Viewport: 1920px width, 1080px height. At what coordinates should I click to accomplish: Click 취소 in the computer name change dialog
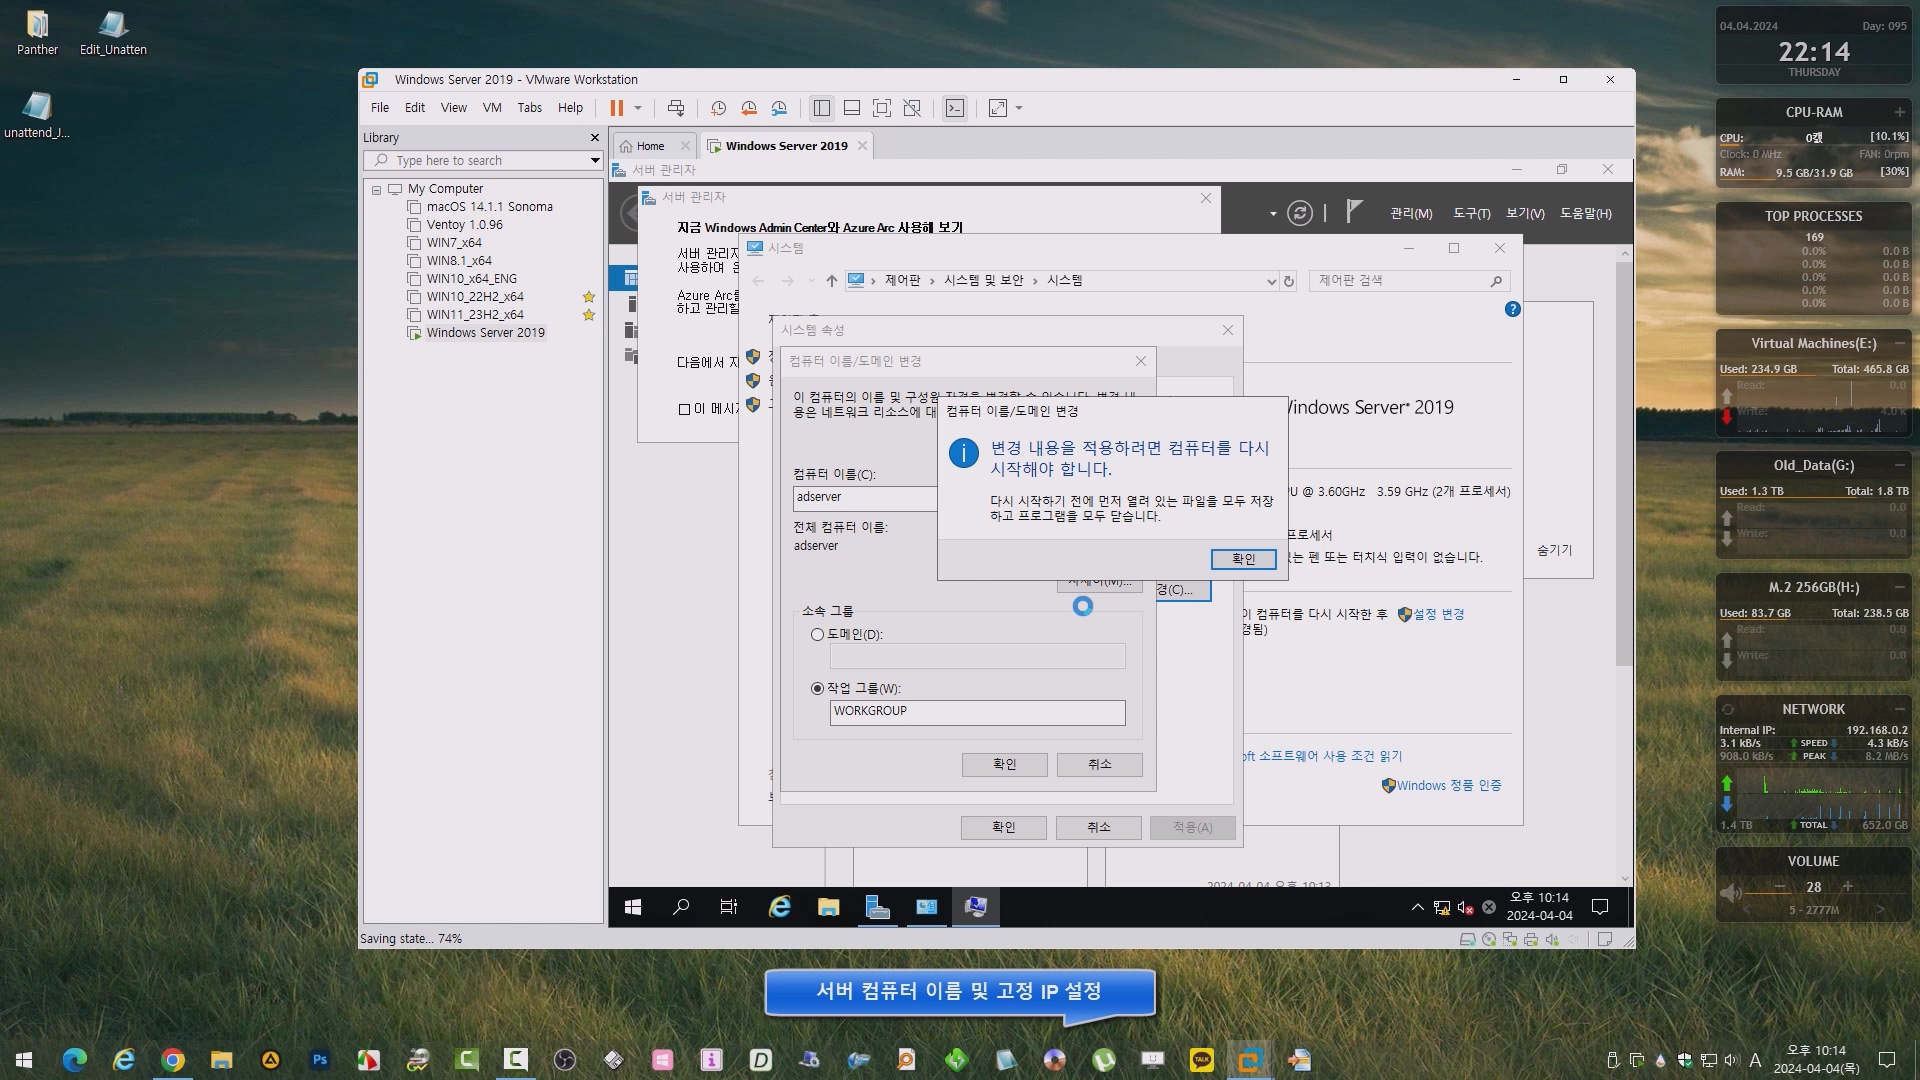click(x=1099, y=764)
